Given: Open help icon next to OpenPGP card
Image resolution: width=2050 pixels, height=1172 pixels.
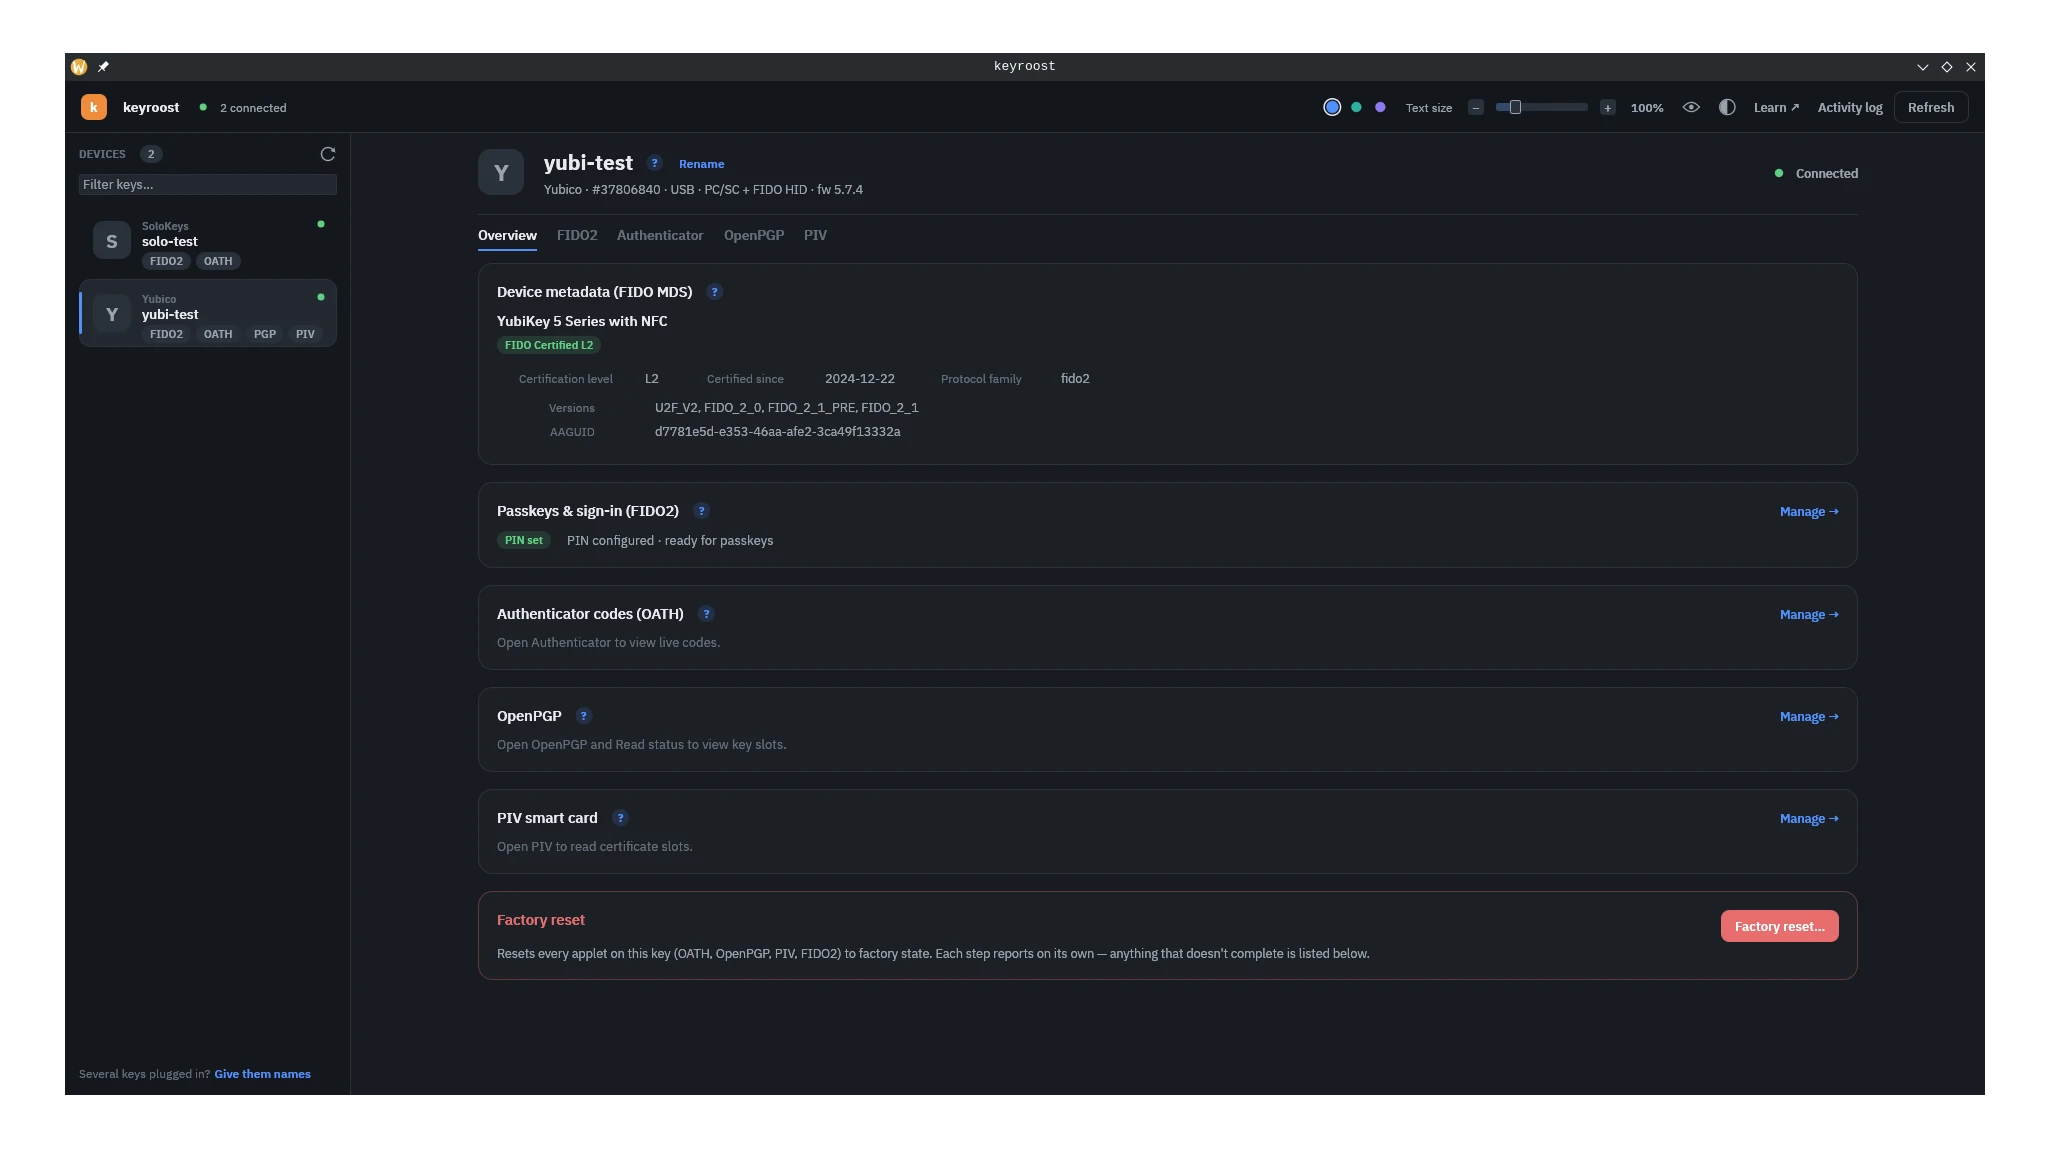Looking at the screenshot, I should 584,716.
